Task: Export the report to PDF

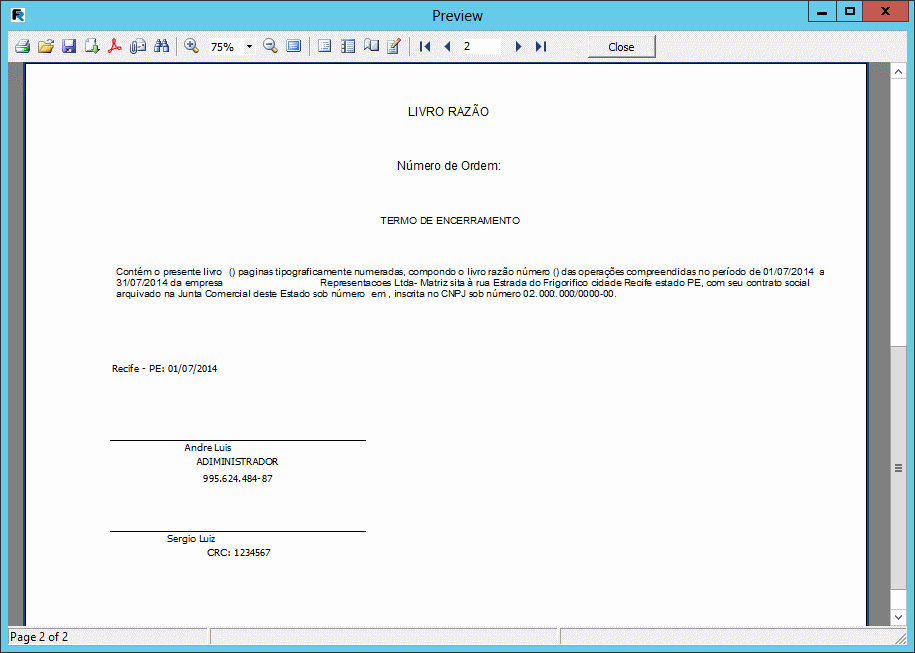Action: [115, 46]
